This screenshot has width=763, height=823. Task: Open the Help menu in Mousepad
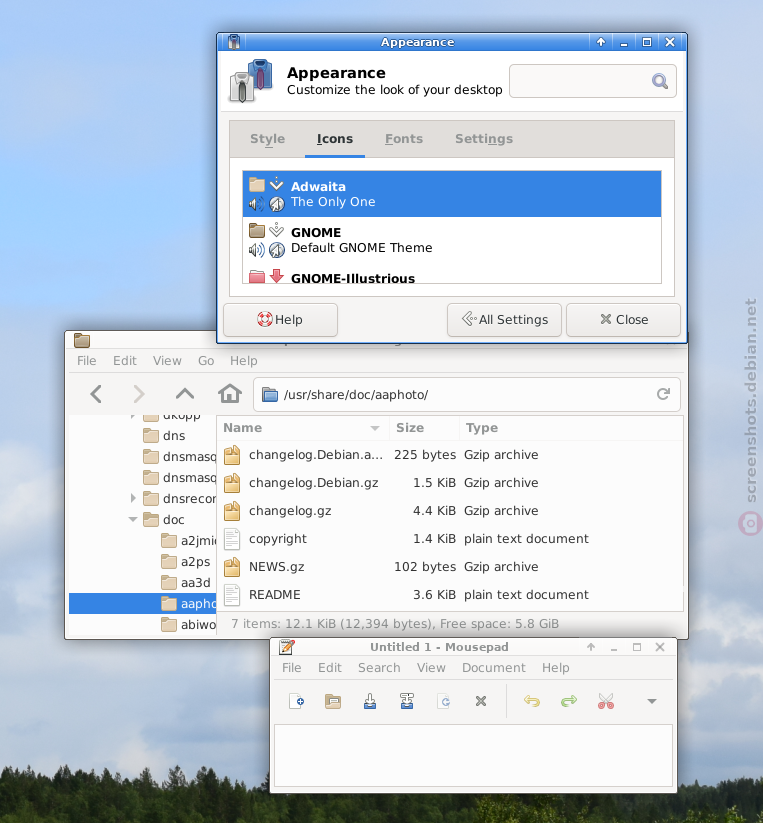[555, 668]
